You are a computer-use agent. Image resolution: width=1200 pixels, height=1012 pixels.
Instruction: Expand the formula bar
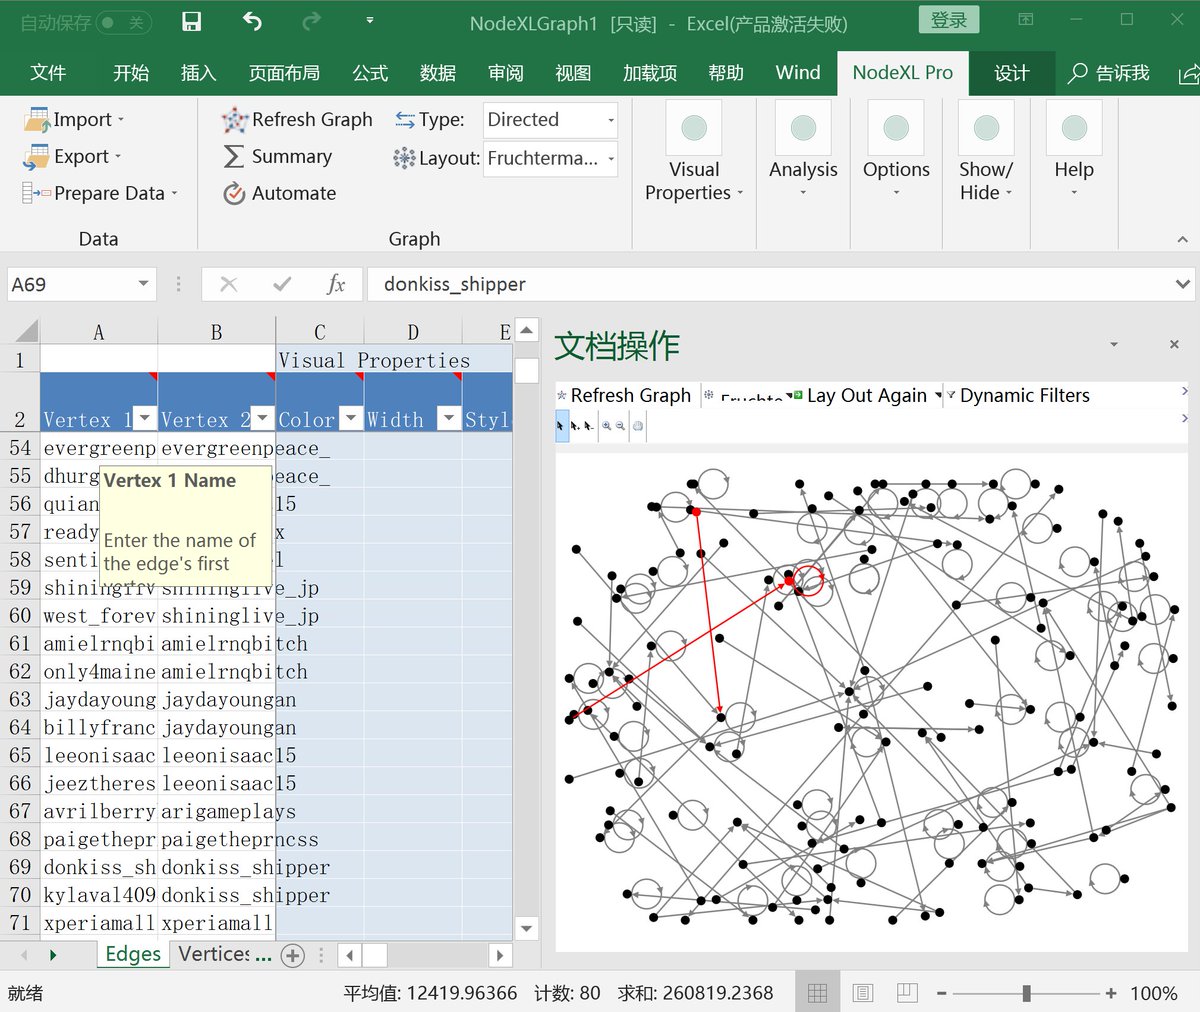1183,285
